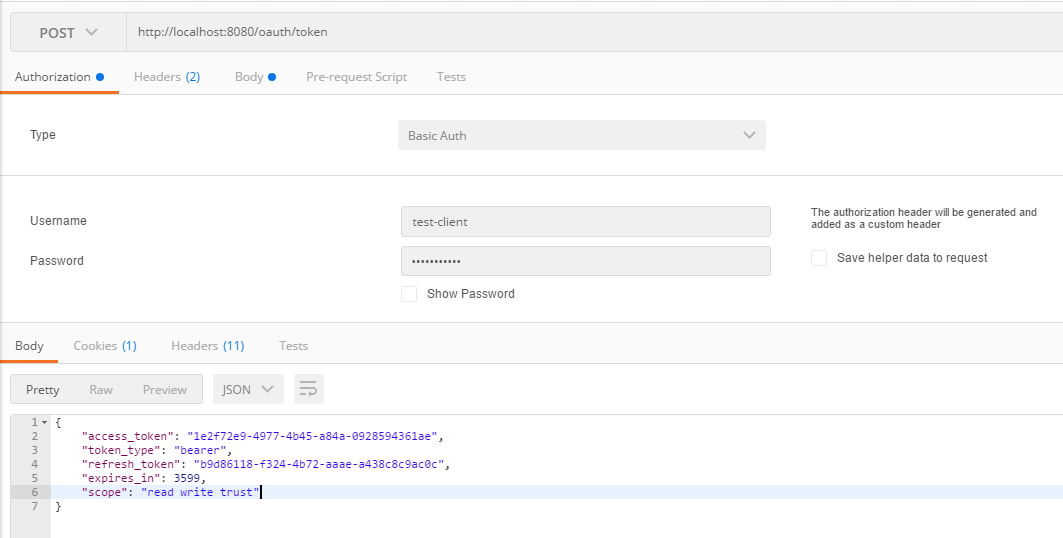This screenshot has width=1063, height=538.
Task: Select the Pretty view button
Action: [43, 390]
